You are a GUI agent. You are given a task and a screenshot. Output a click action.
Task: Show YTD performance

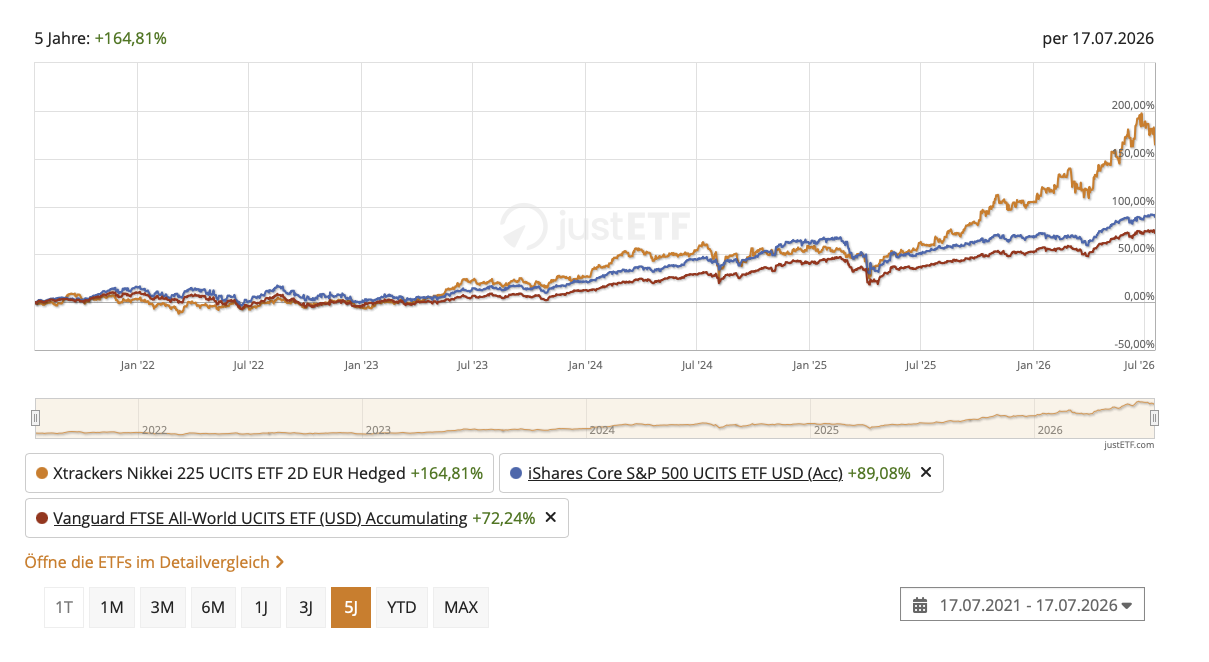tap(402, 607)
